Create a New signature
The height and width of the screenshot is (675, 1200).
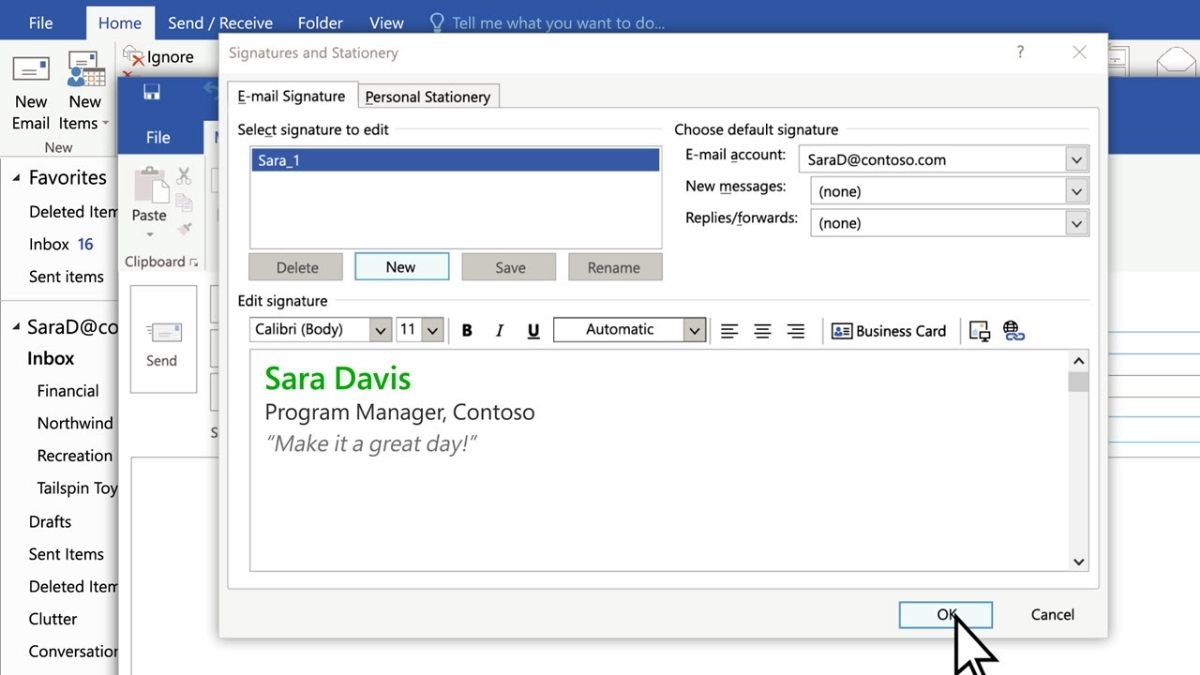tap(402, 267)
